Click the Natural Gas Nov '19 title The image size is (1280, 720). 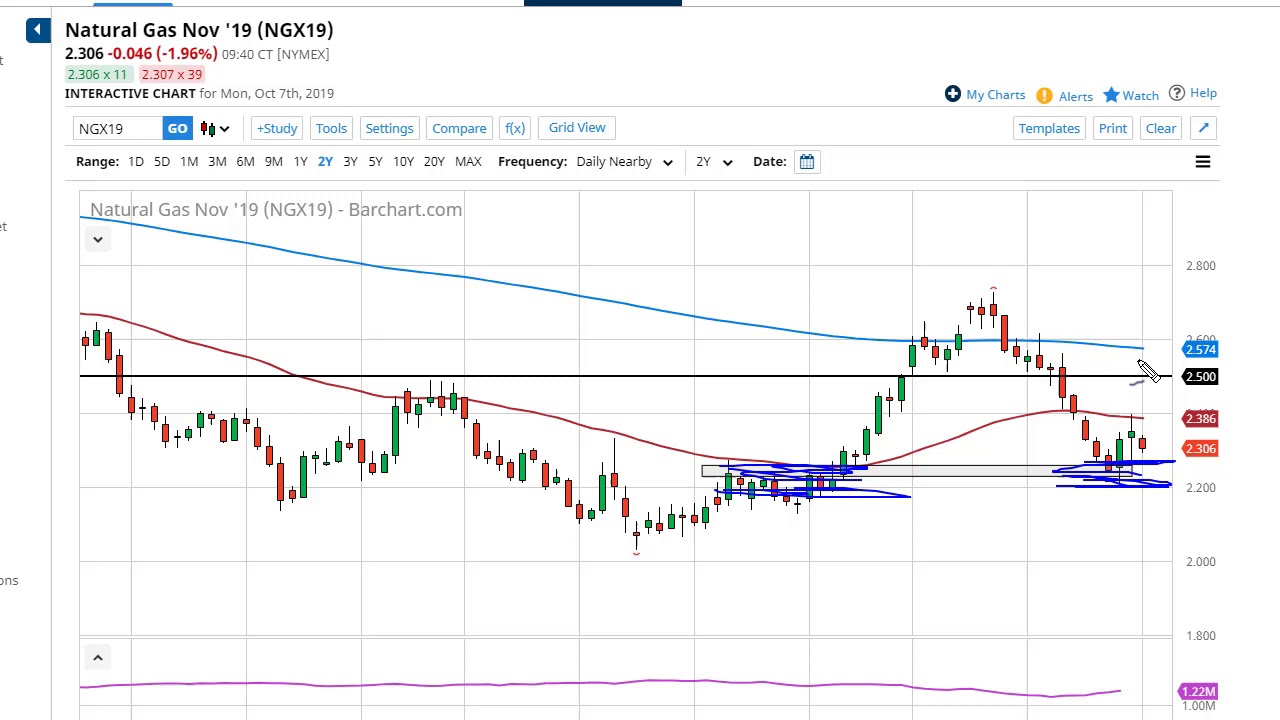199,30
